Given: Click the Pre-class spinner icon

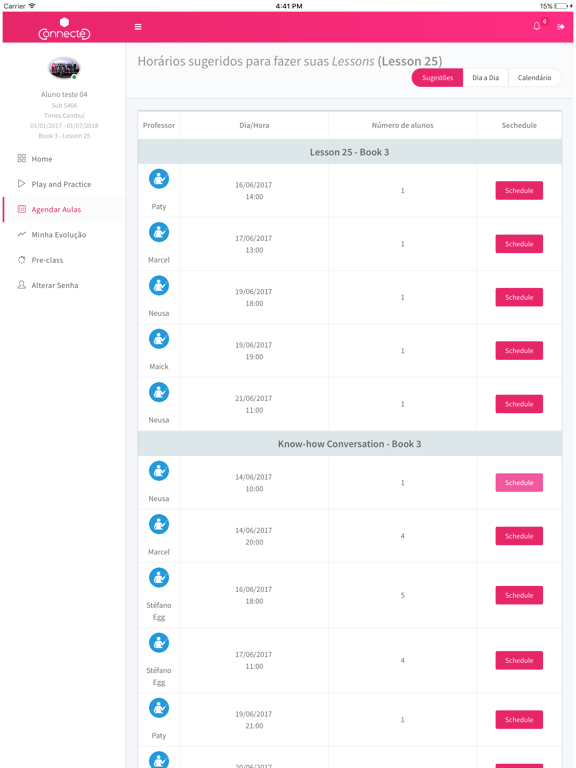Looking at the screenshot, I should click(x=22, y=260).
